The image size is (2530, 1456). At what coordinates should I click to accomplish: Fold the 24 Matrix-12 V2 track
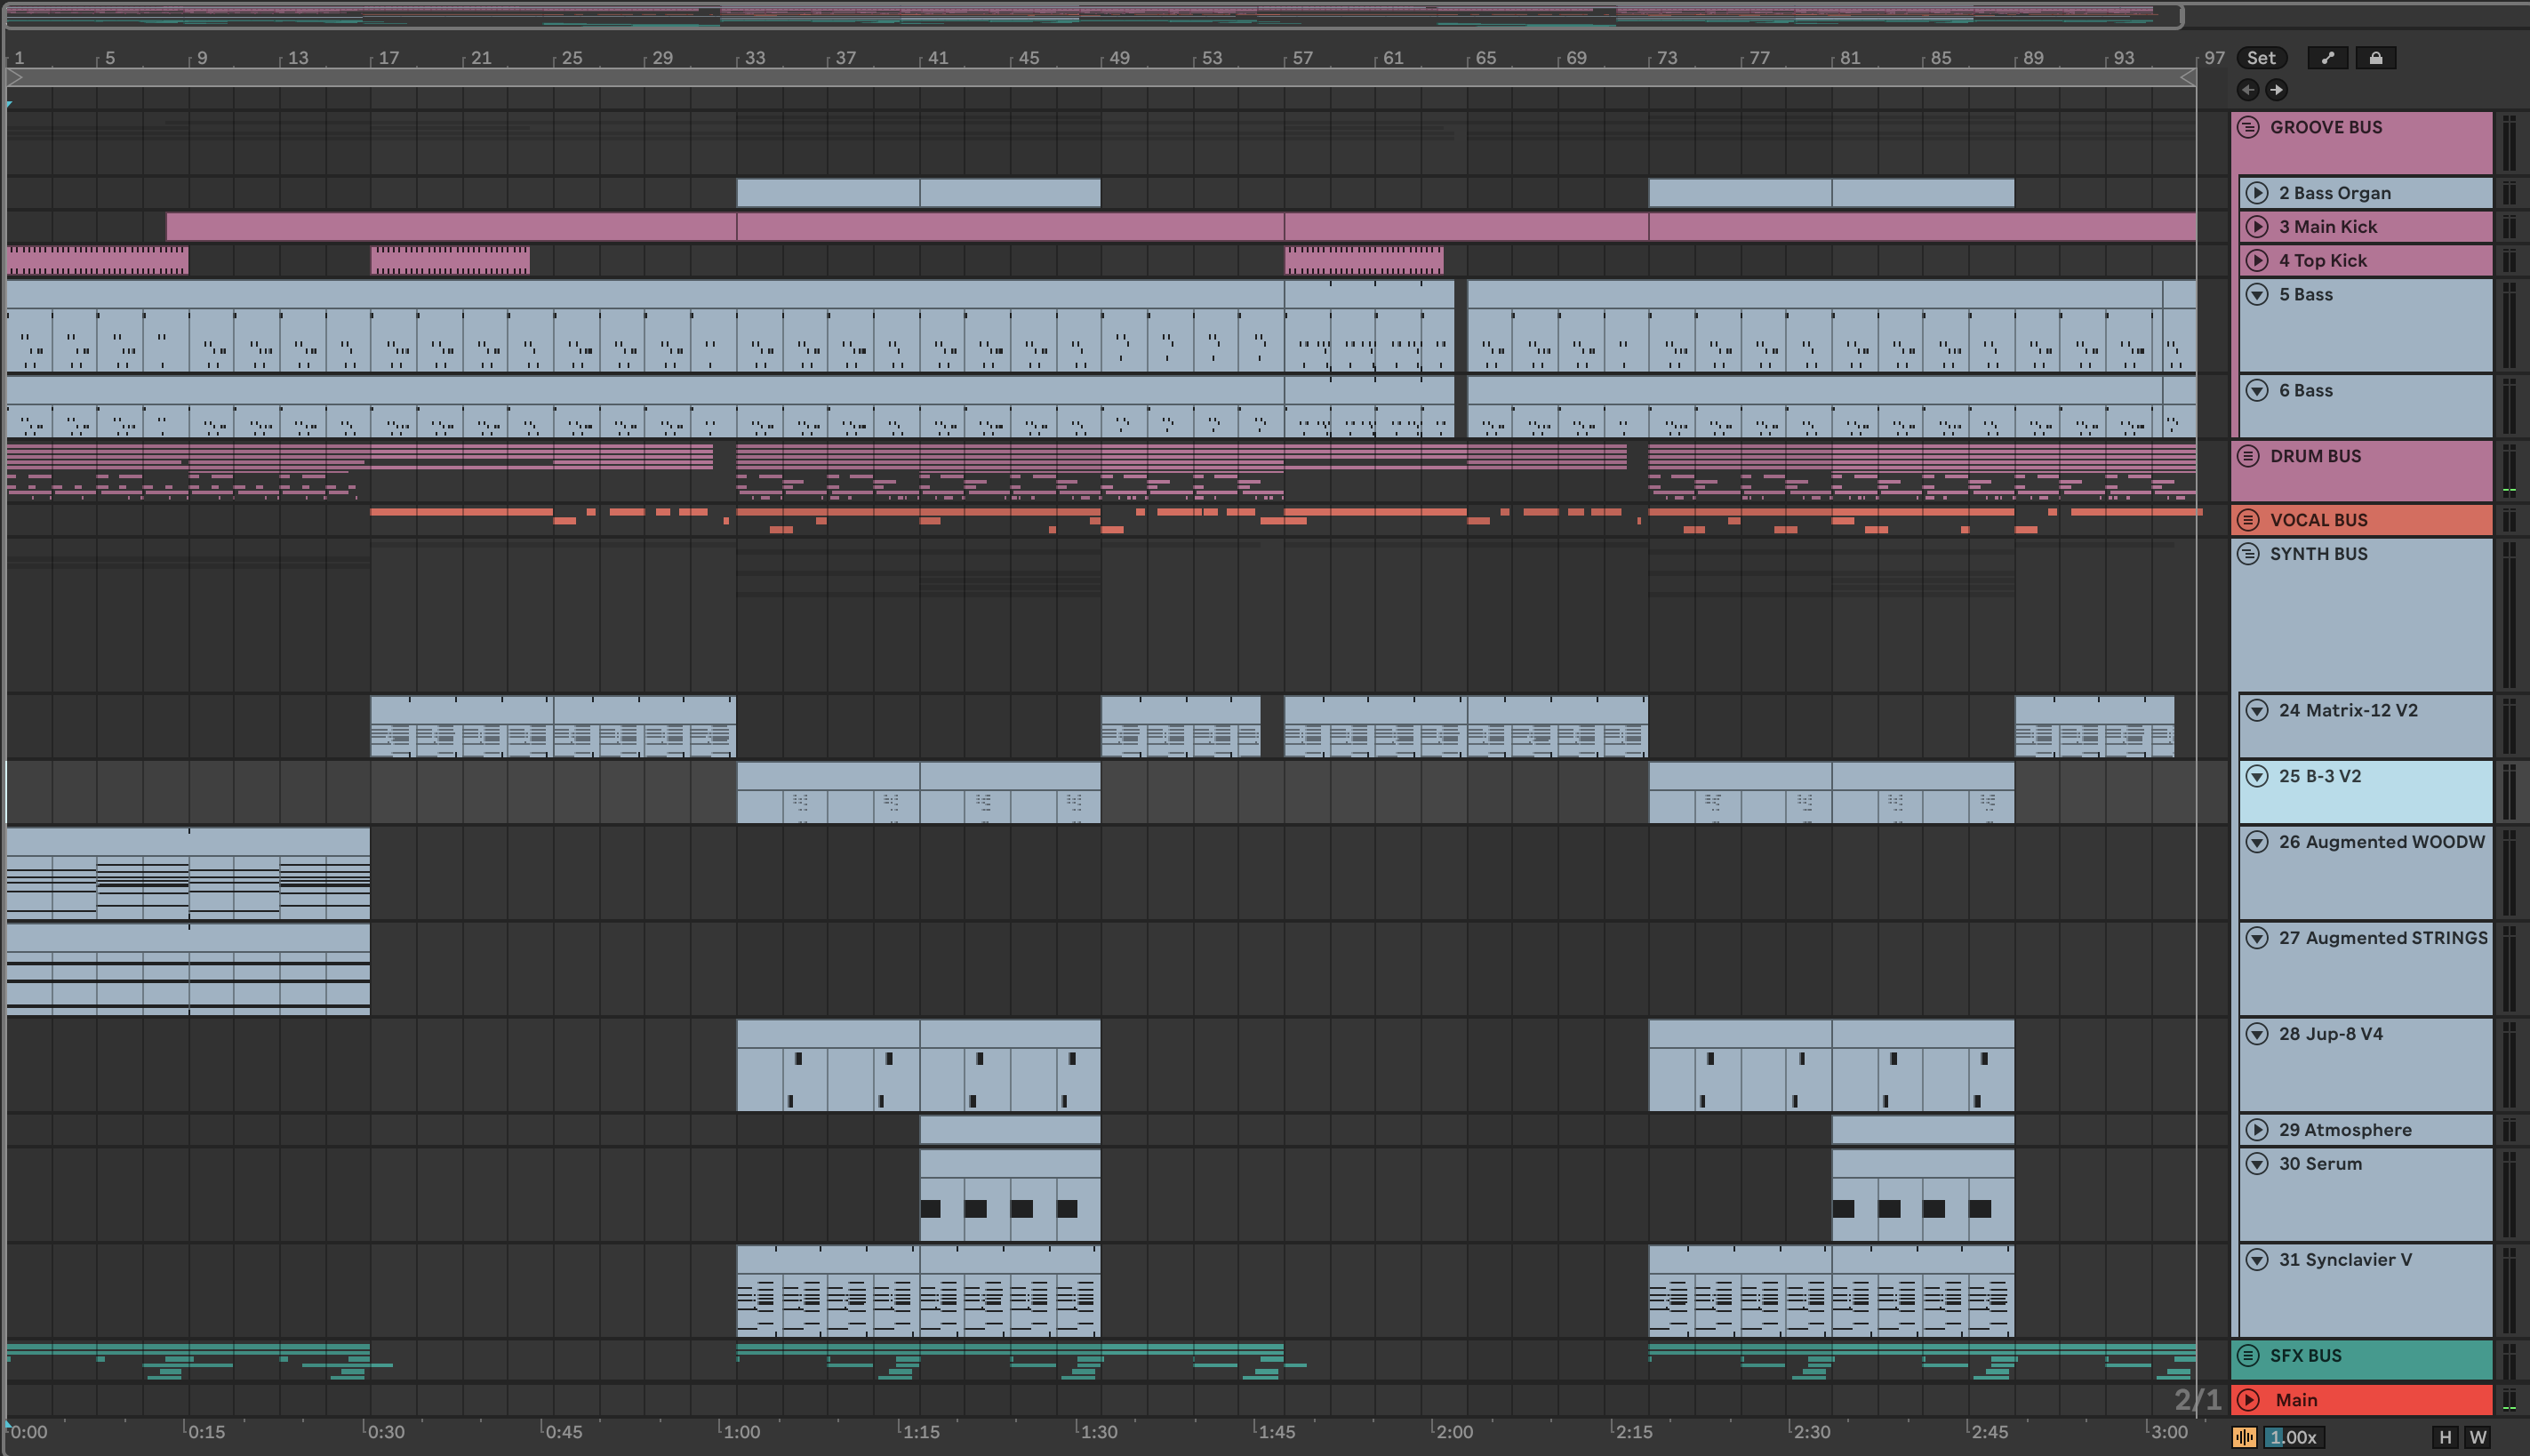tap(2257, 710)
